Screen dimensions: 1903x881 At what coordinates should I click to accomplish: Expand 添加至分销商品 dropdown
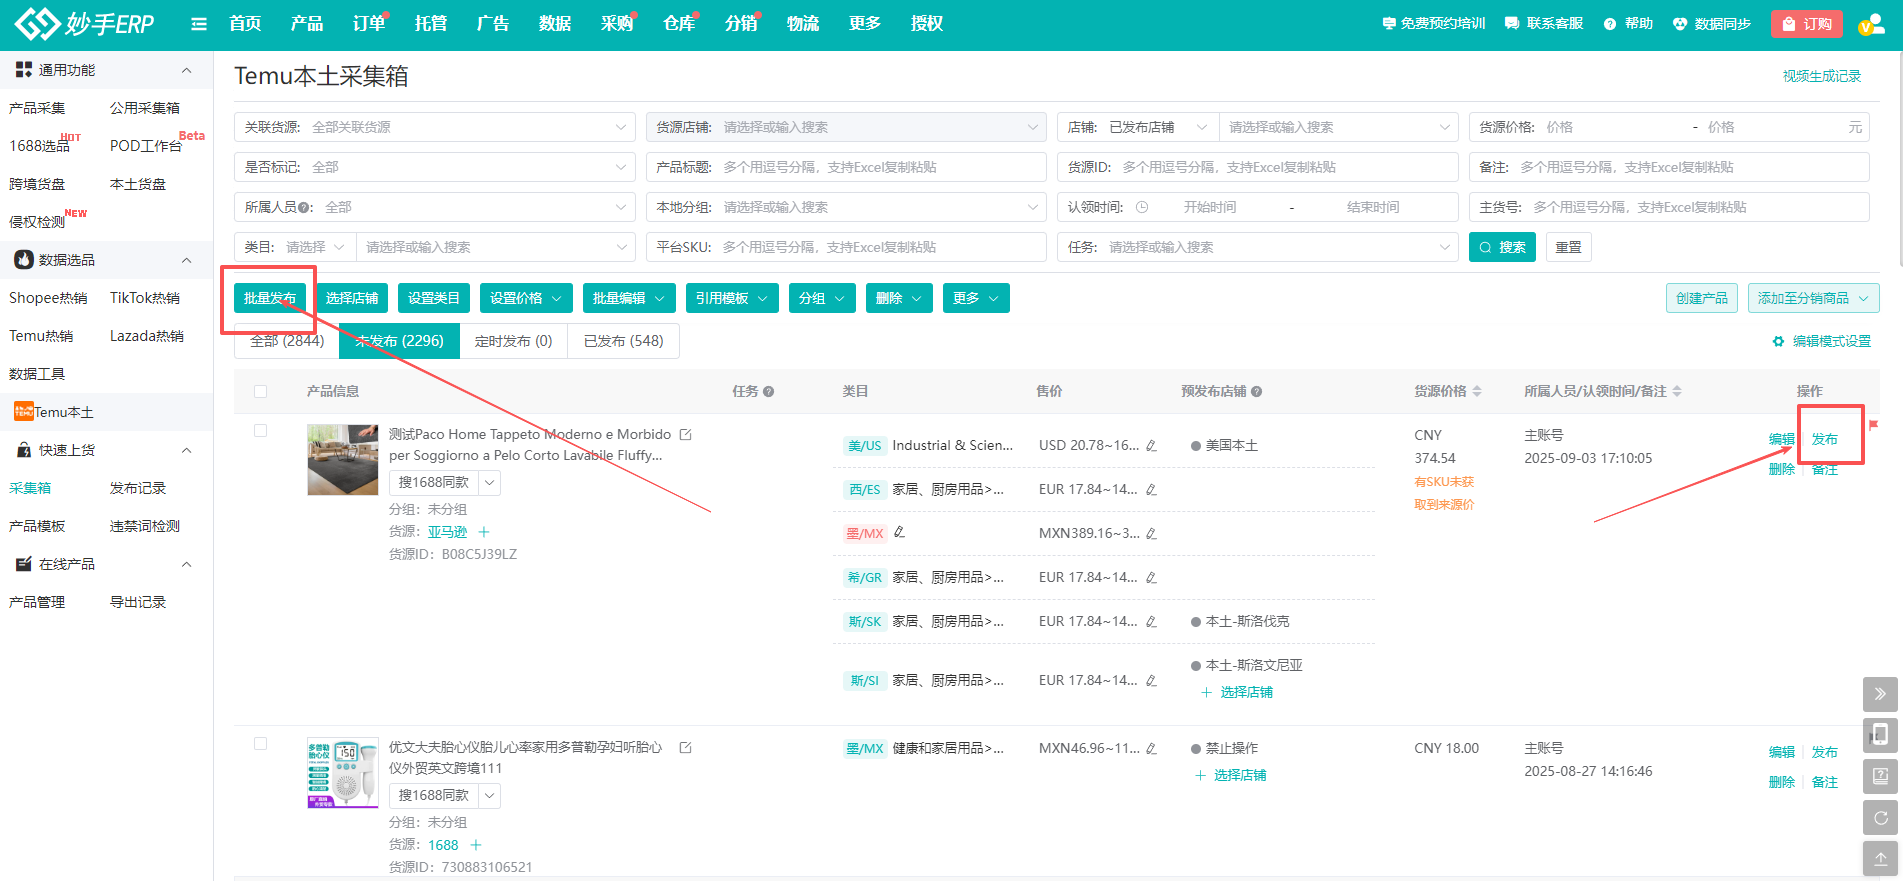click(x=1813, y=298)
